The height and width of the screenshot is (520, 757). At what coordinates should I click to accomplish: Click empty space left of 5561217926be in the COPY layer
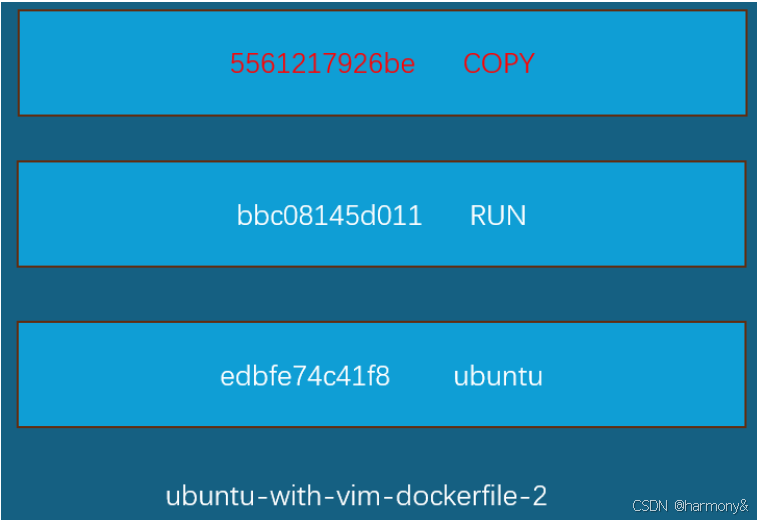[125, 64]
